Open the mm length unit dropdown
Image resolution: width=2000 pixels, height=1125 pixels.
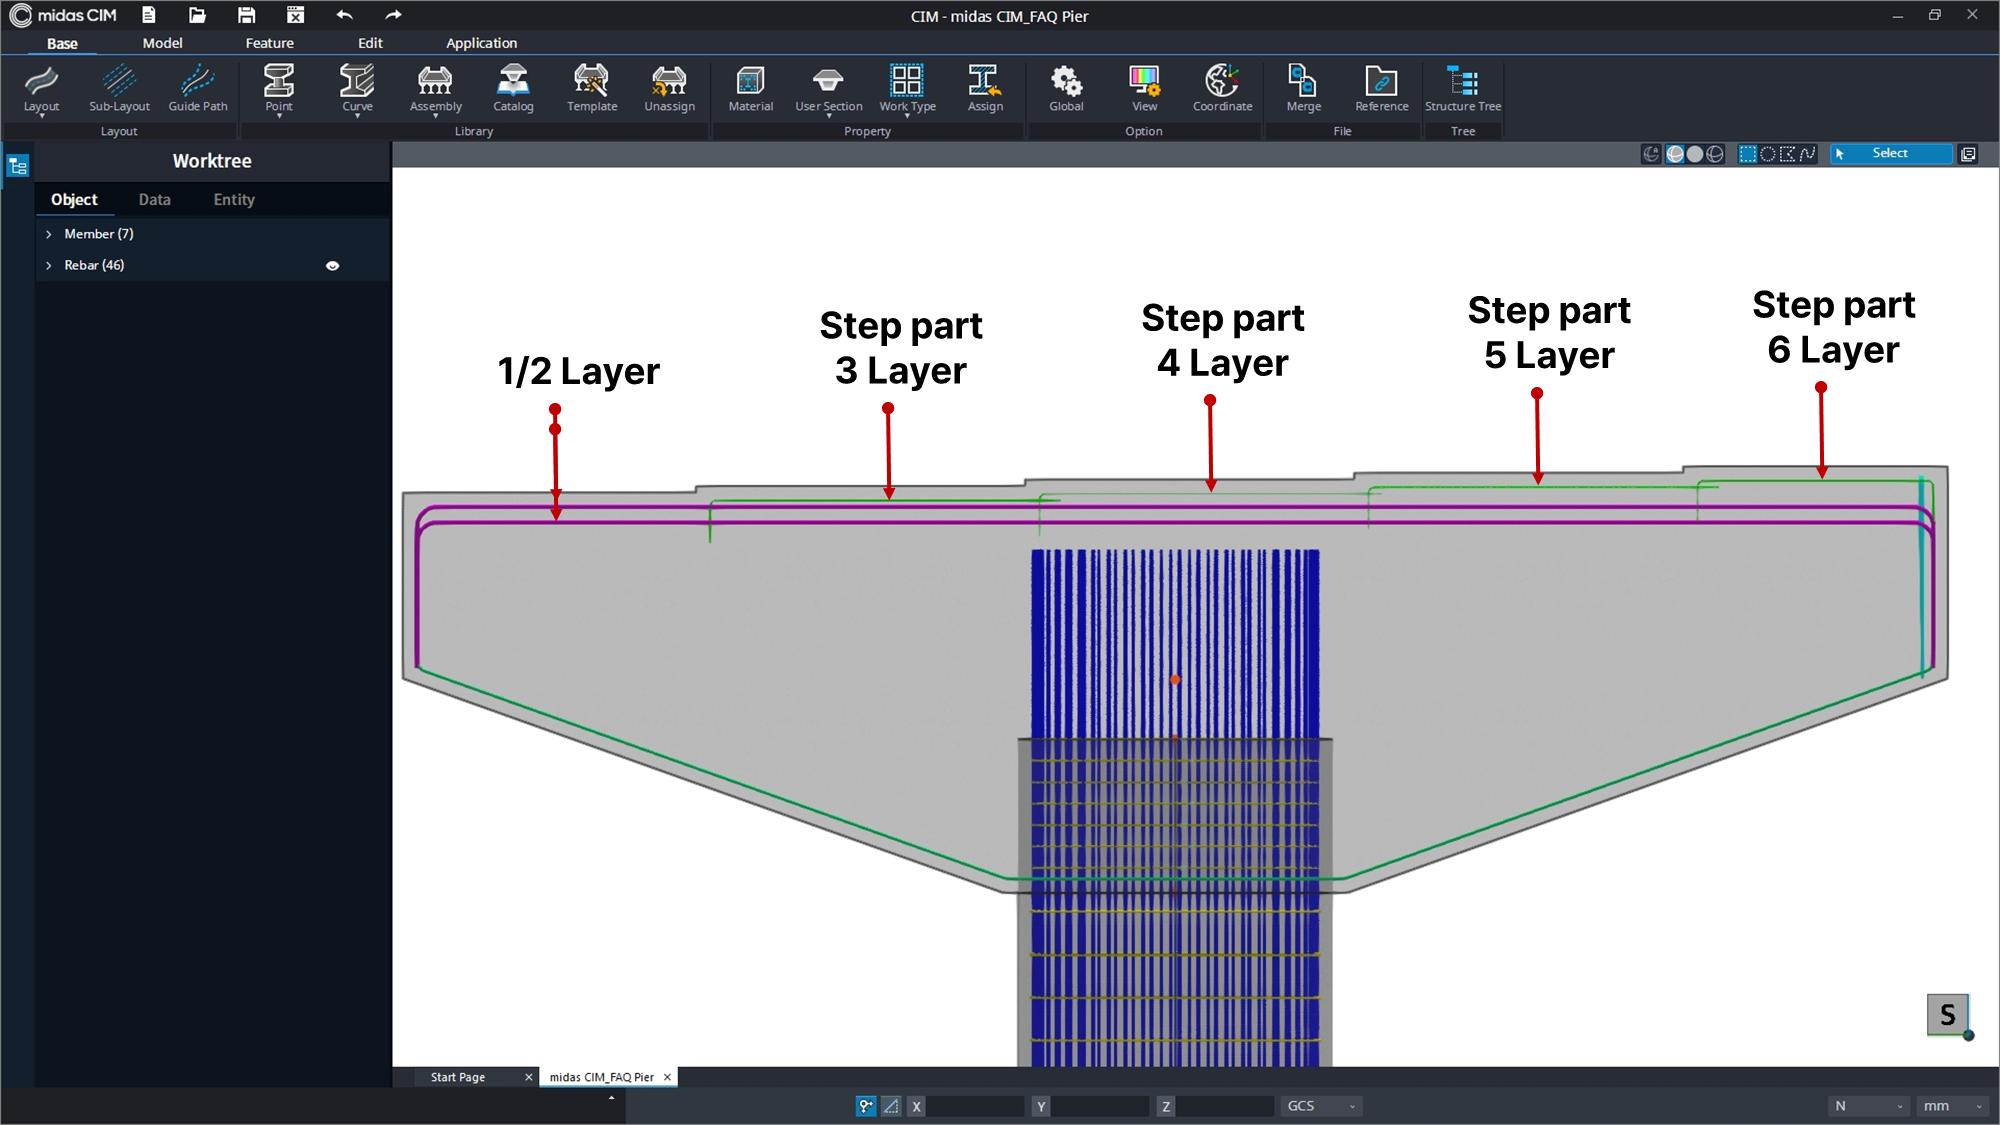pyautogui.click(x=1953, y=1106)
